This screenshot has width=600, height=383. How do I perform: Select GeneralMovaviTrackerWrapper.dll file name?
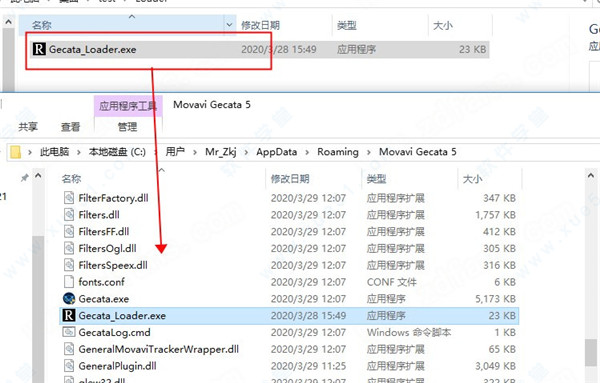pyautogui.click(x=158, y=349)
